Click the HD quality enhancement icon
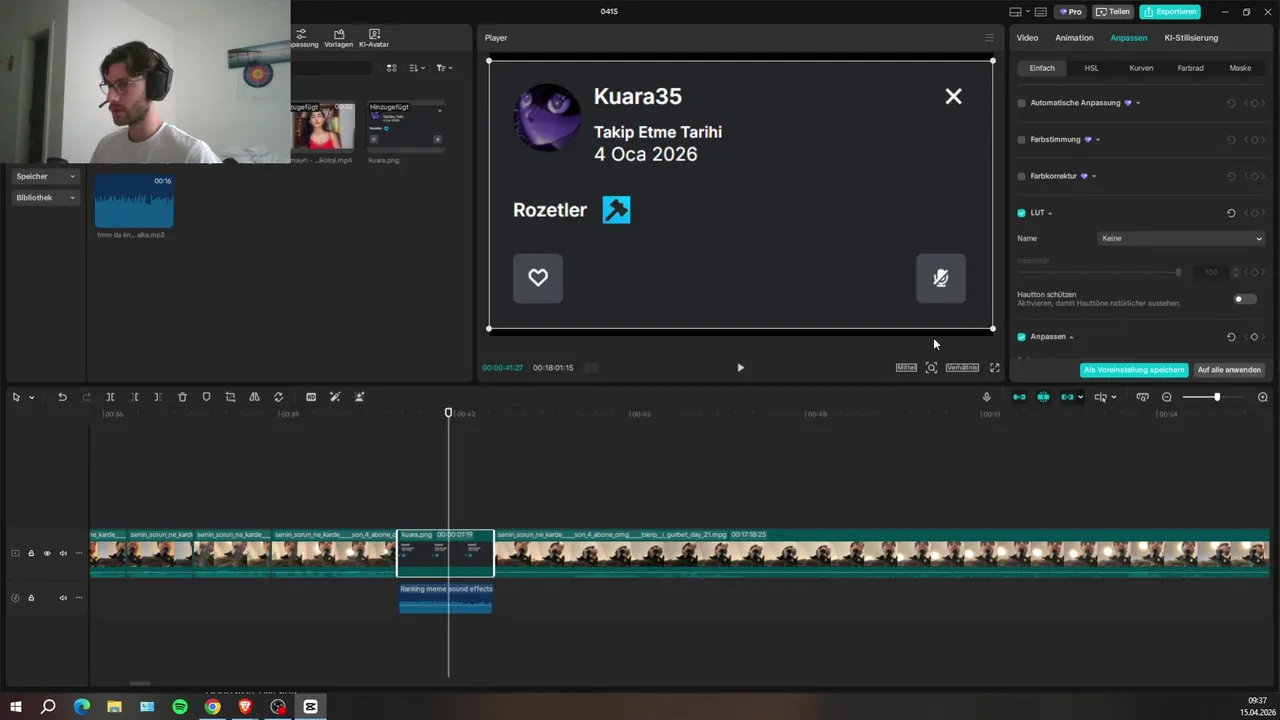 (x=311, y=397)
